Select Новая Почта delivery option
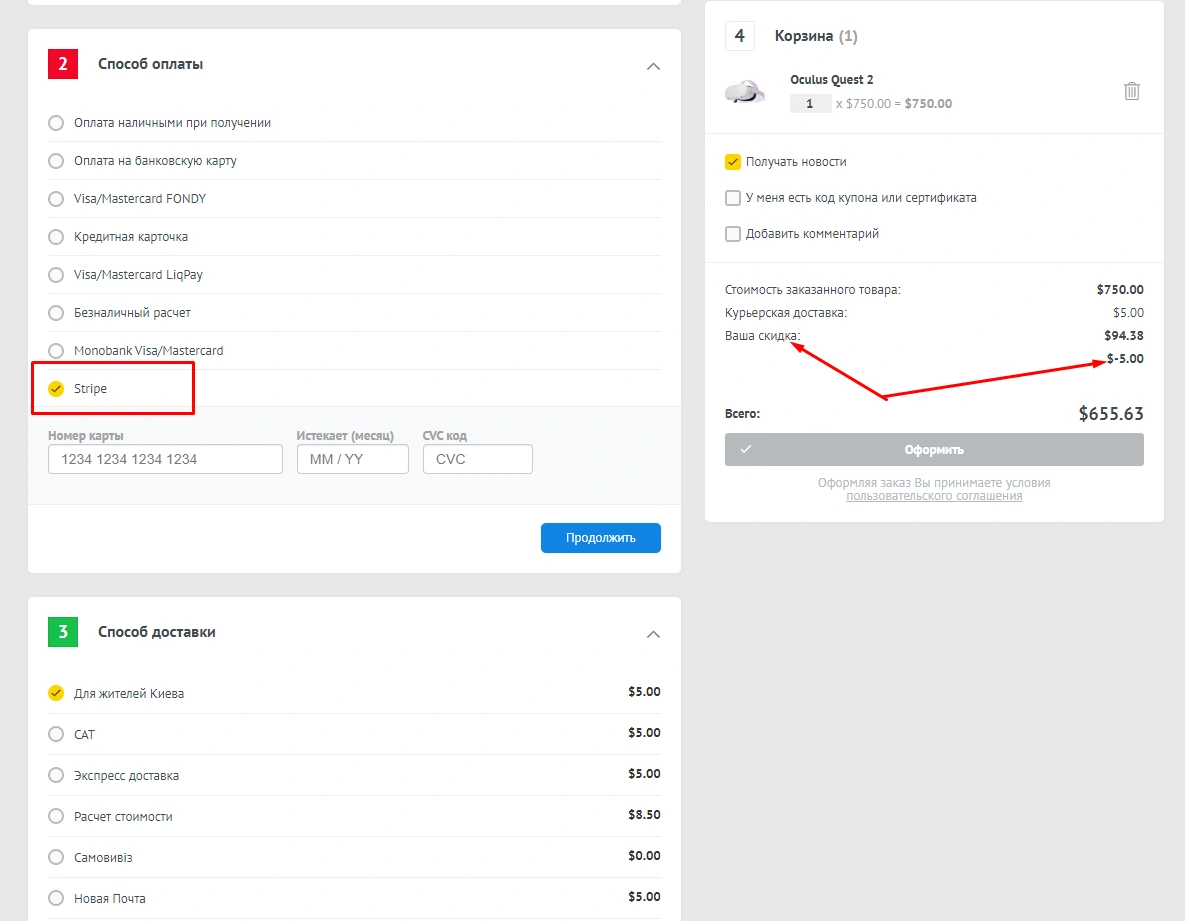Image resolution: width=1185 pixels, height=921 pixels. tap(56, 898)
